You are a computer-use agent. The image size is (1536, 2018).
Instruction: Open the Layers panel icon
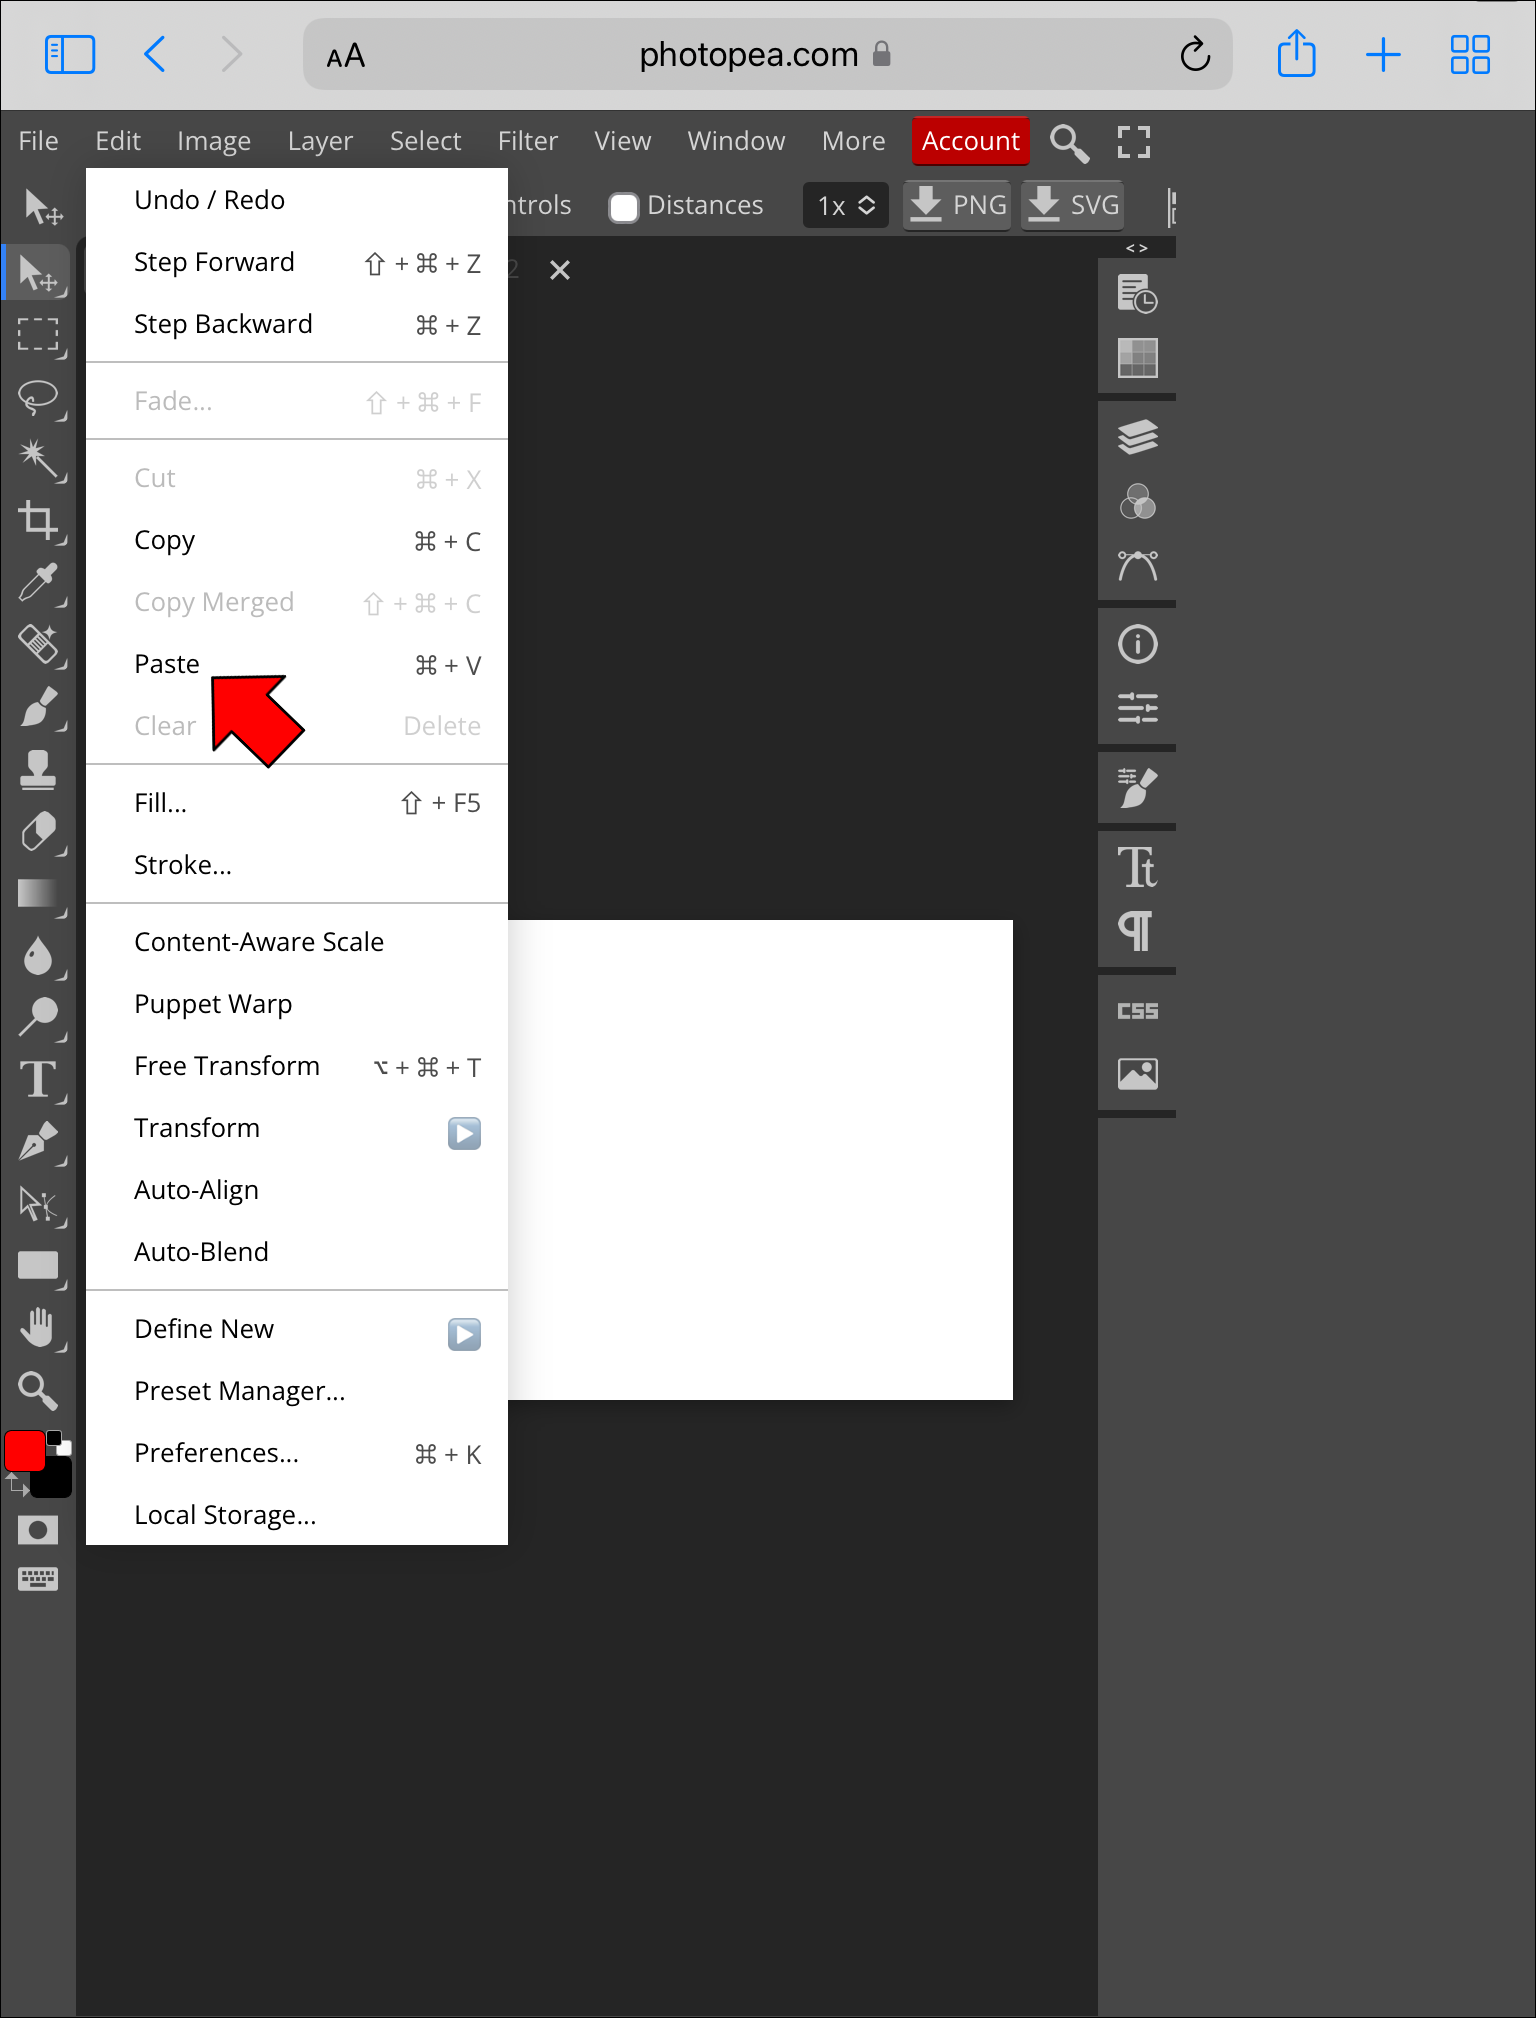pos(1137,437)
